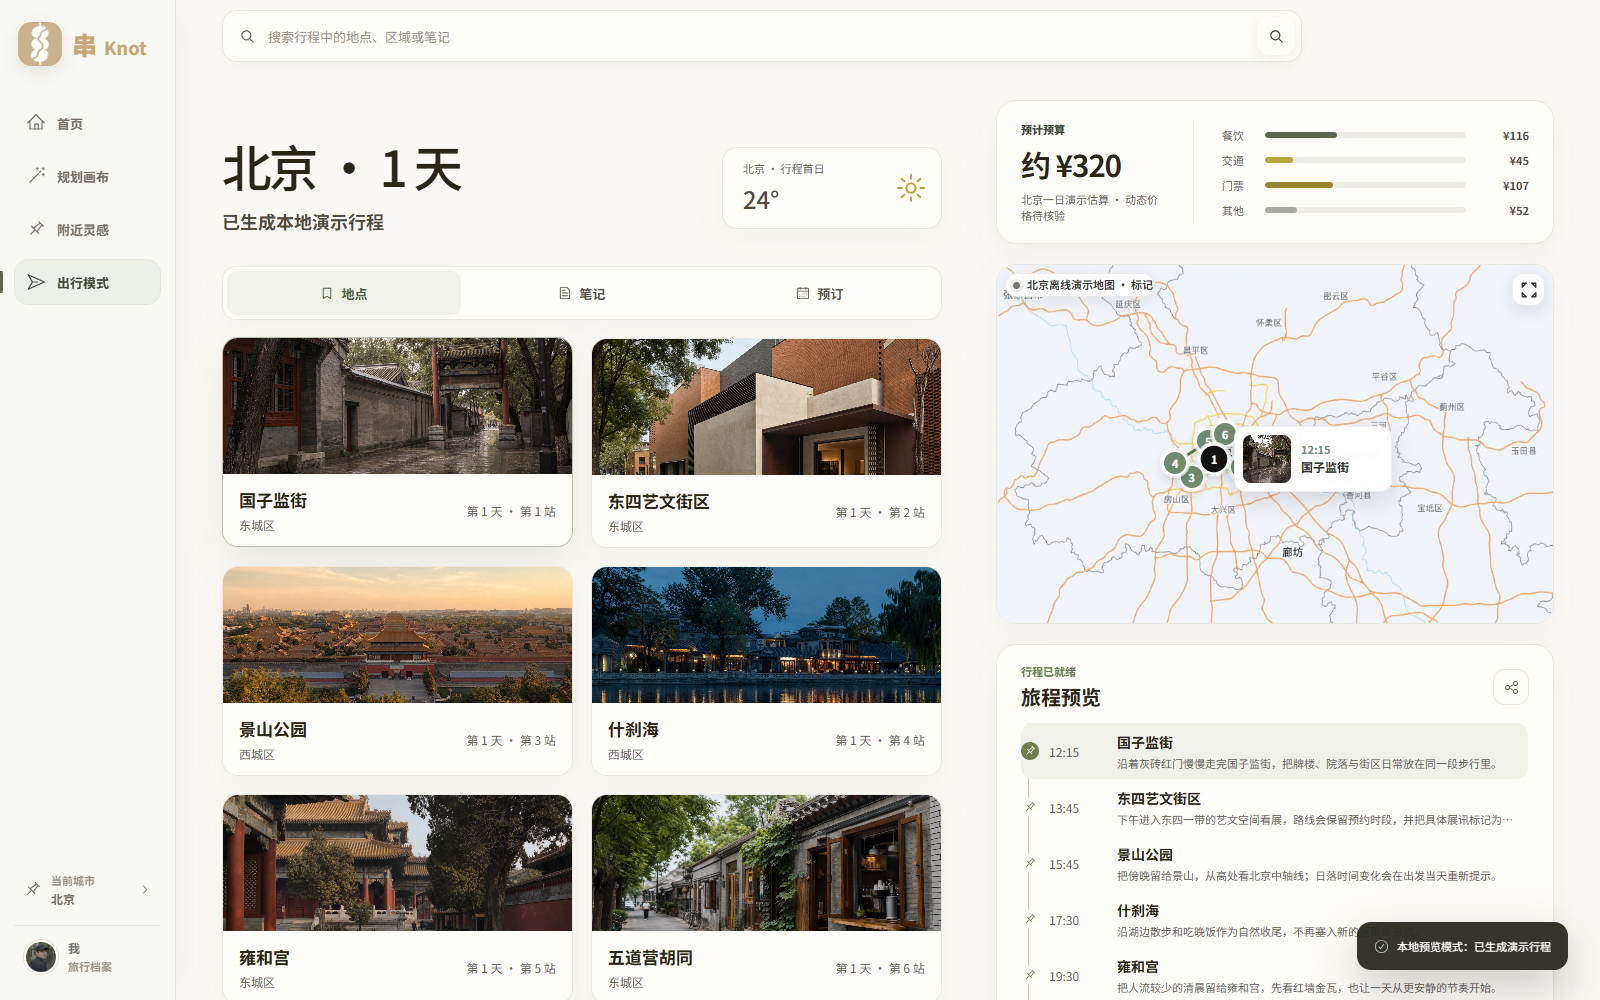Image resolution: width=1600 pixels, height=1000 pixels.
Task: Select map marker 3
Action: (1191, 478)
